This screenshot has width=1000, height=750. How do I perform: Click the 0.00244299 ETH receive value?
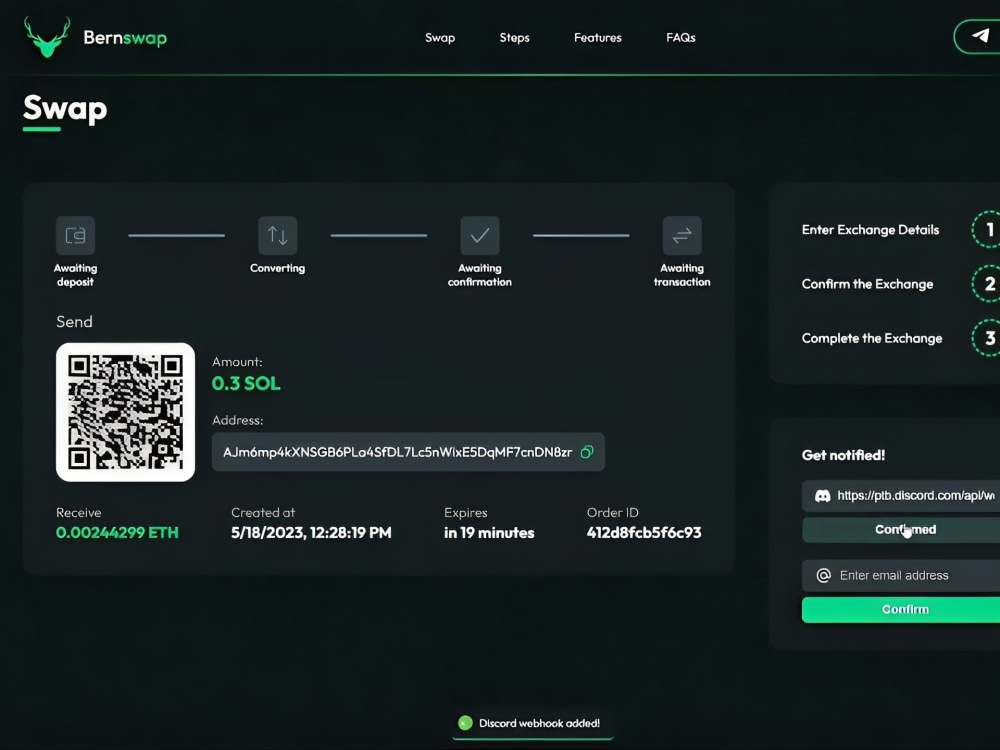click(x=117, y=533)
